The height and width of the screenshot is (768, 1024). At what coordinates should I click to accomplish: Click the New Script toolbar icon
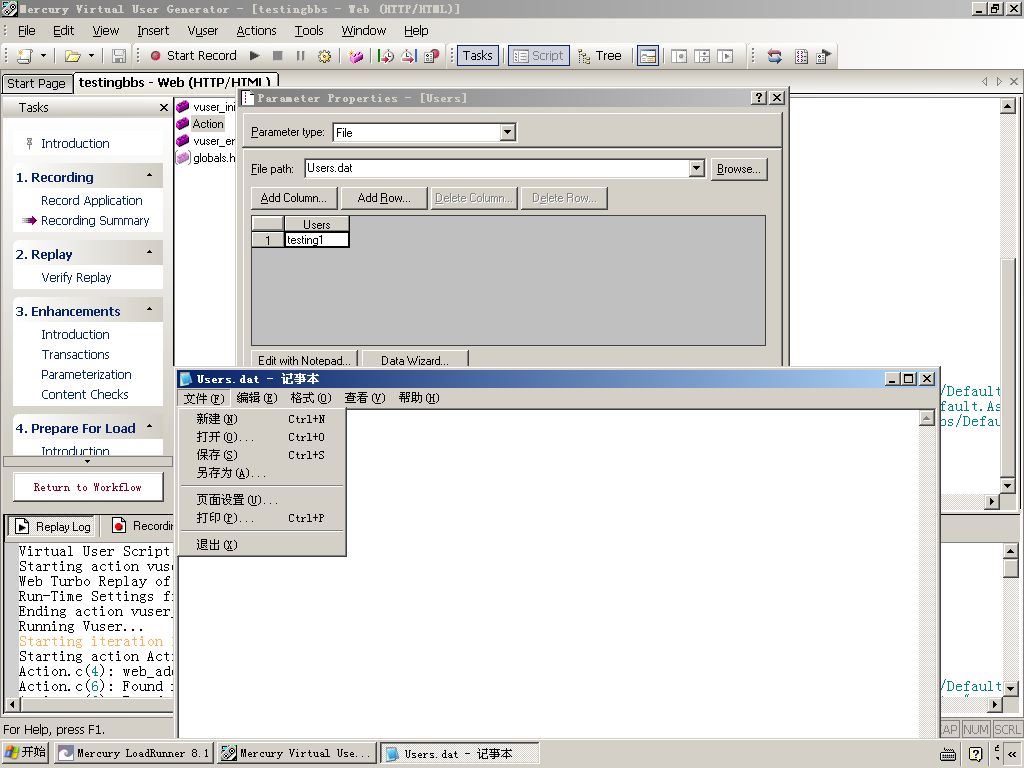tap(25, 56)
